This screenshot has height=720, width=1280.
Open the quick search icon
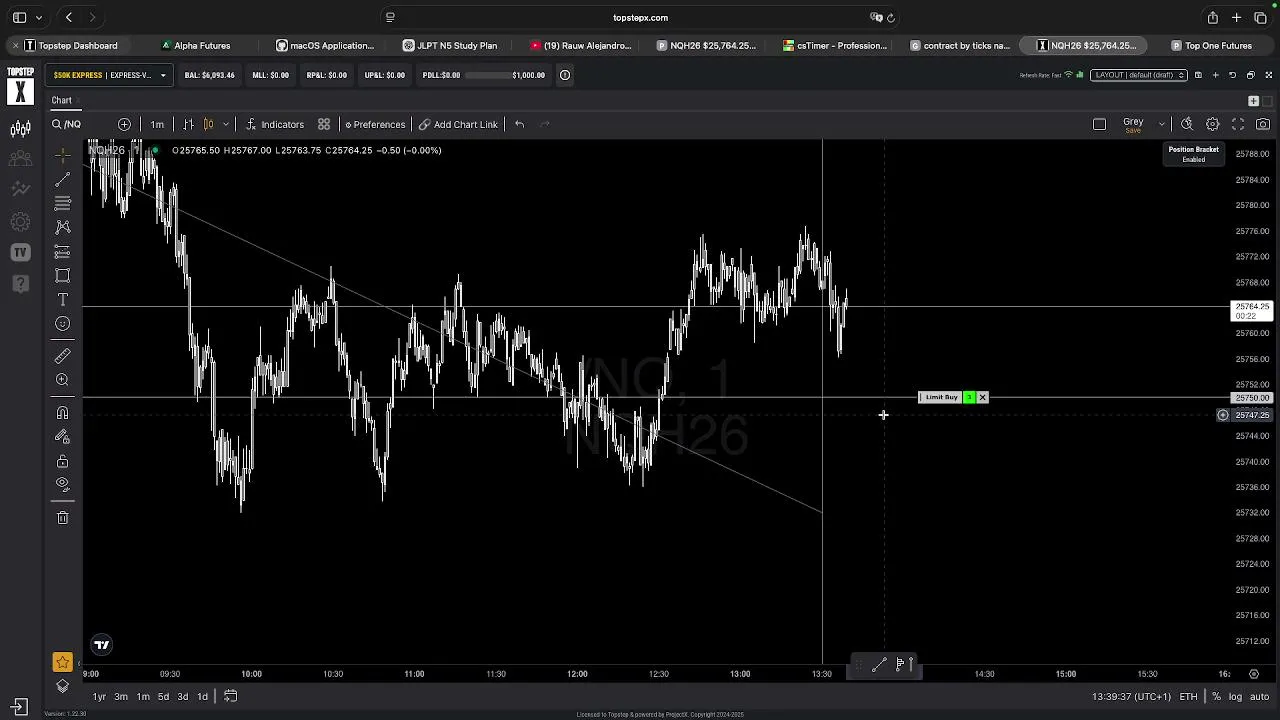click(1187, 124)
